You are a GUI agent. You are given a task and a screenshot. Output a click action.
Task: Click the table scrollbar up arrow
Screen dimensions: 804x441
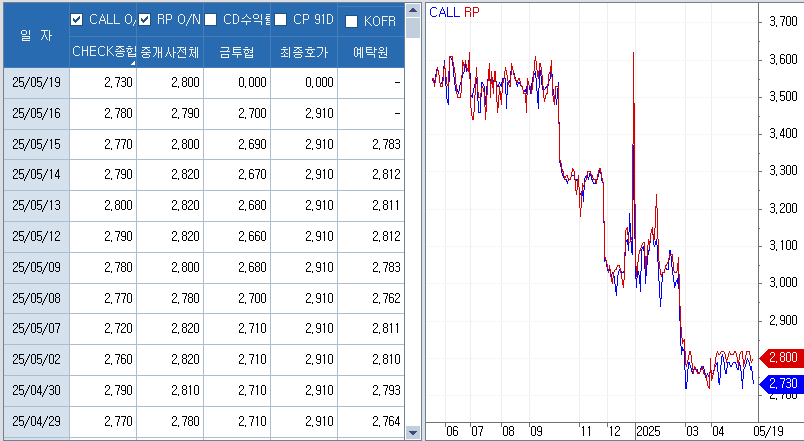point(412,9)
